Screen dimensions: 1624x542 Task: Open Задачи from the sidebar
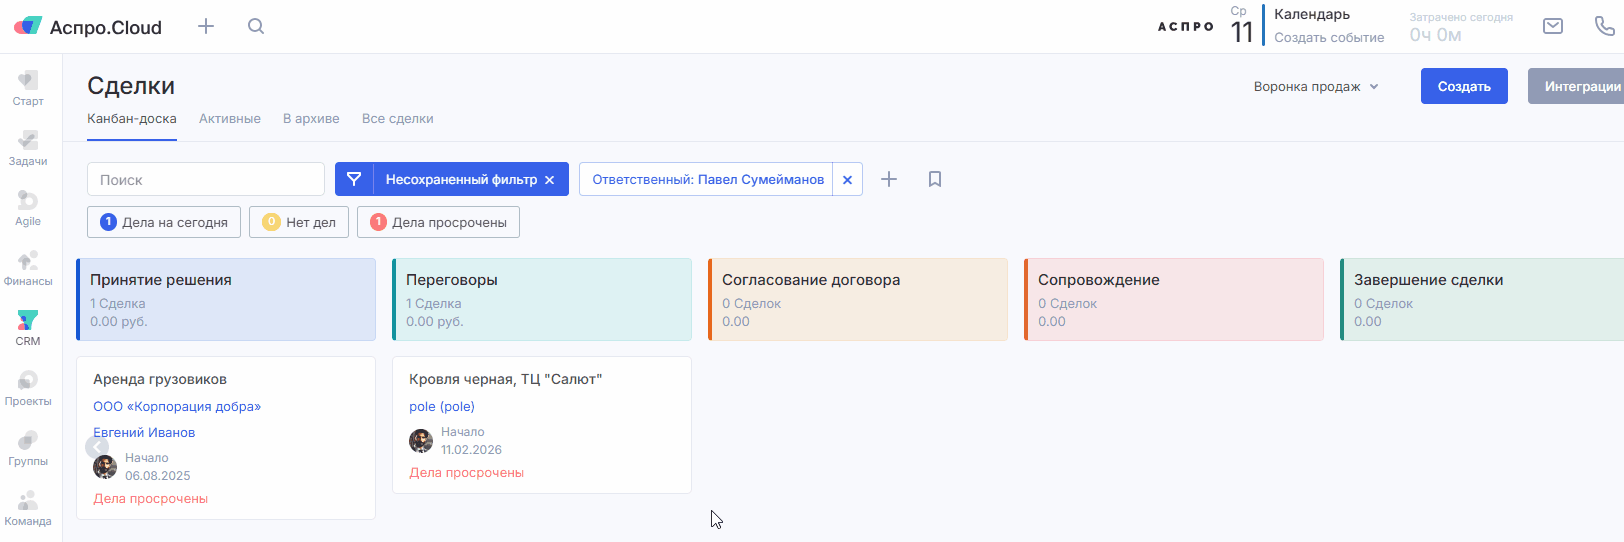(x=28, y=147)
